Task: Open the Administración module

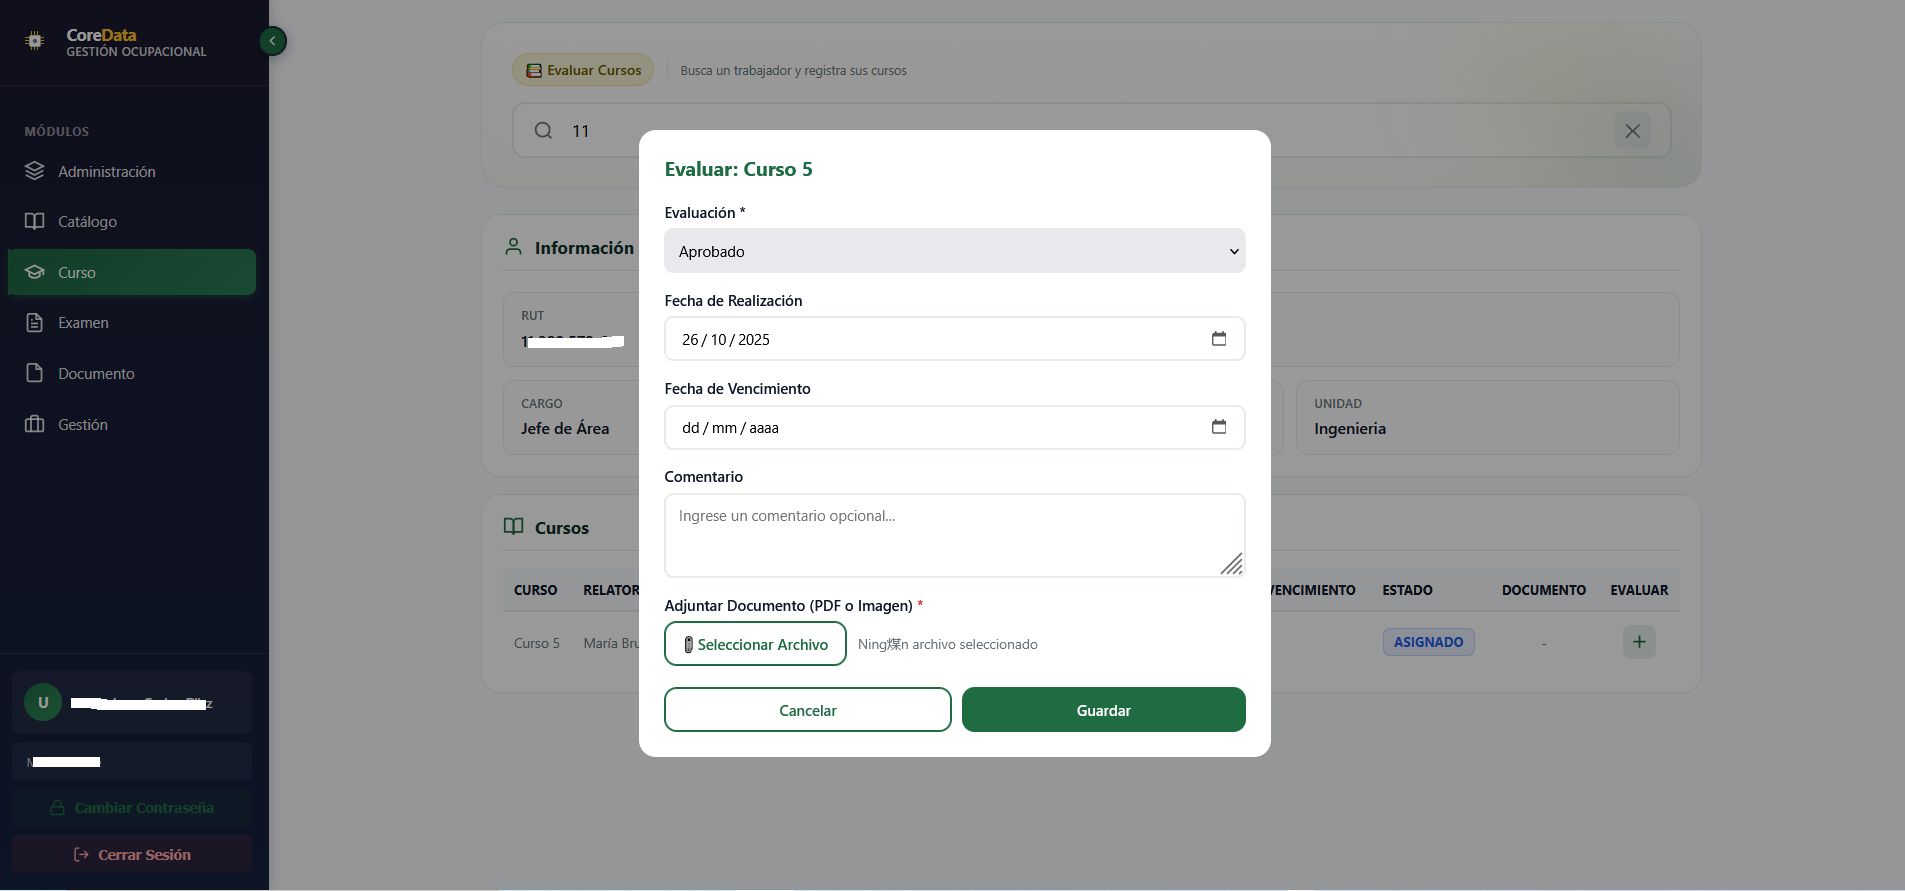Action: pyautogui.click(x=107, y=172)
